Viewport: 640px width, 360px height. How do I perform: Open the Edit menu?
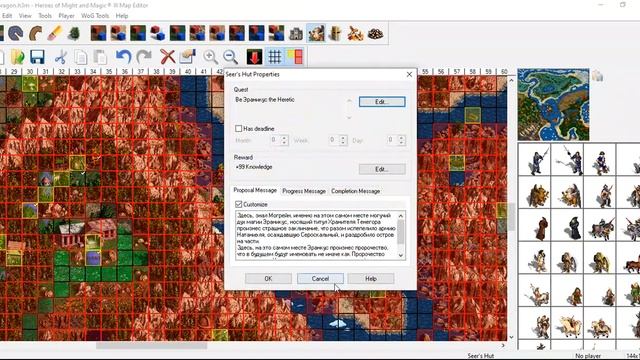pos(7,16)
